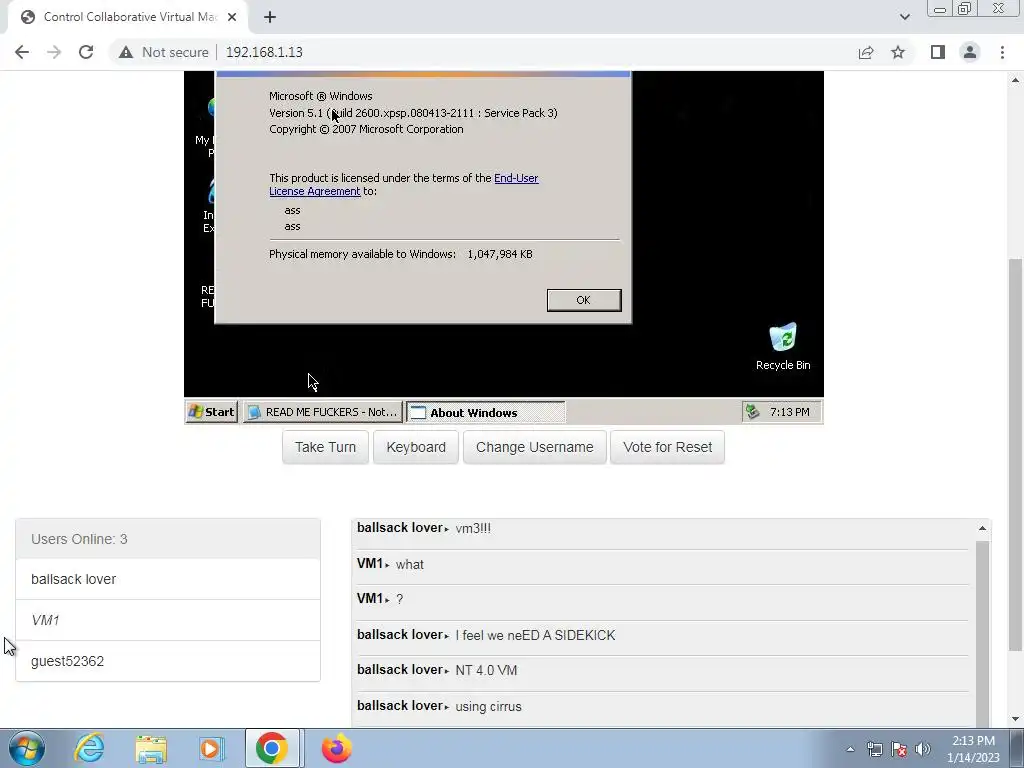Open the host clock showing 2:13 PM

(973, 749)
